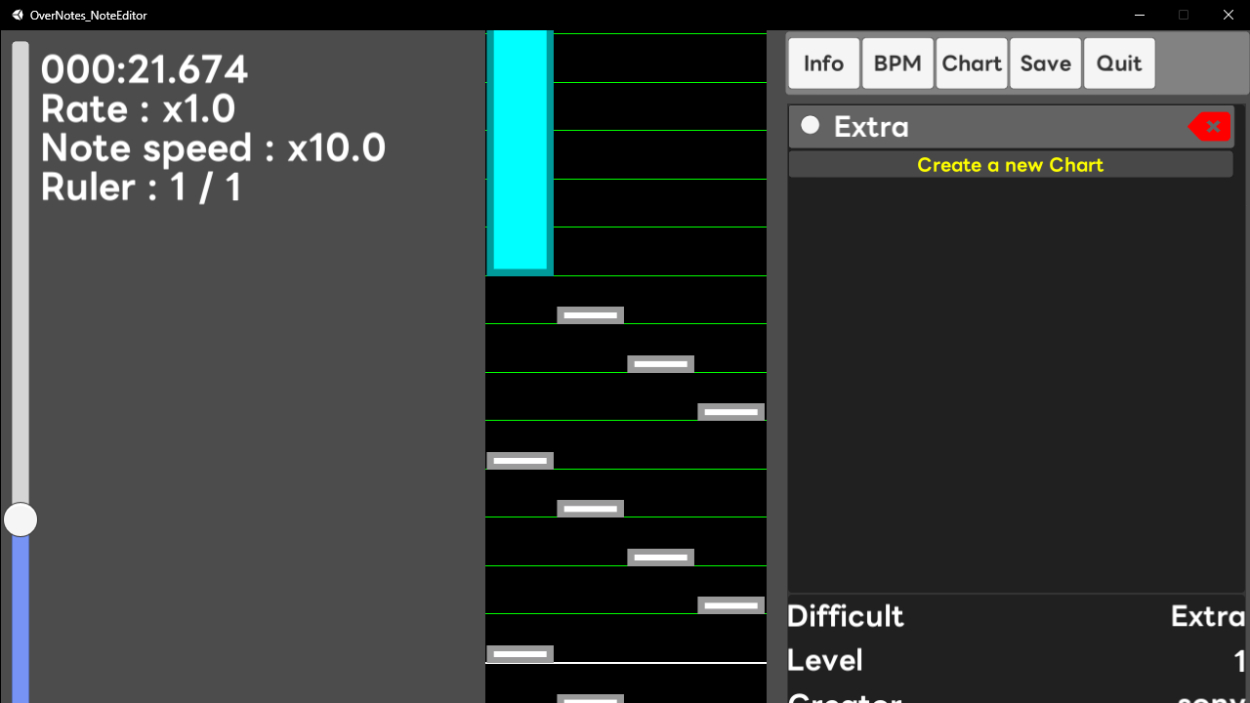Select the topmost white note in fourth lane

pos(731,412)
